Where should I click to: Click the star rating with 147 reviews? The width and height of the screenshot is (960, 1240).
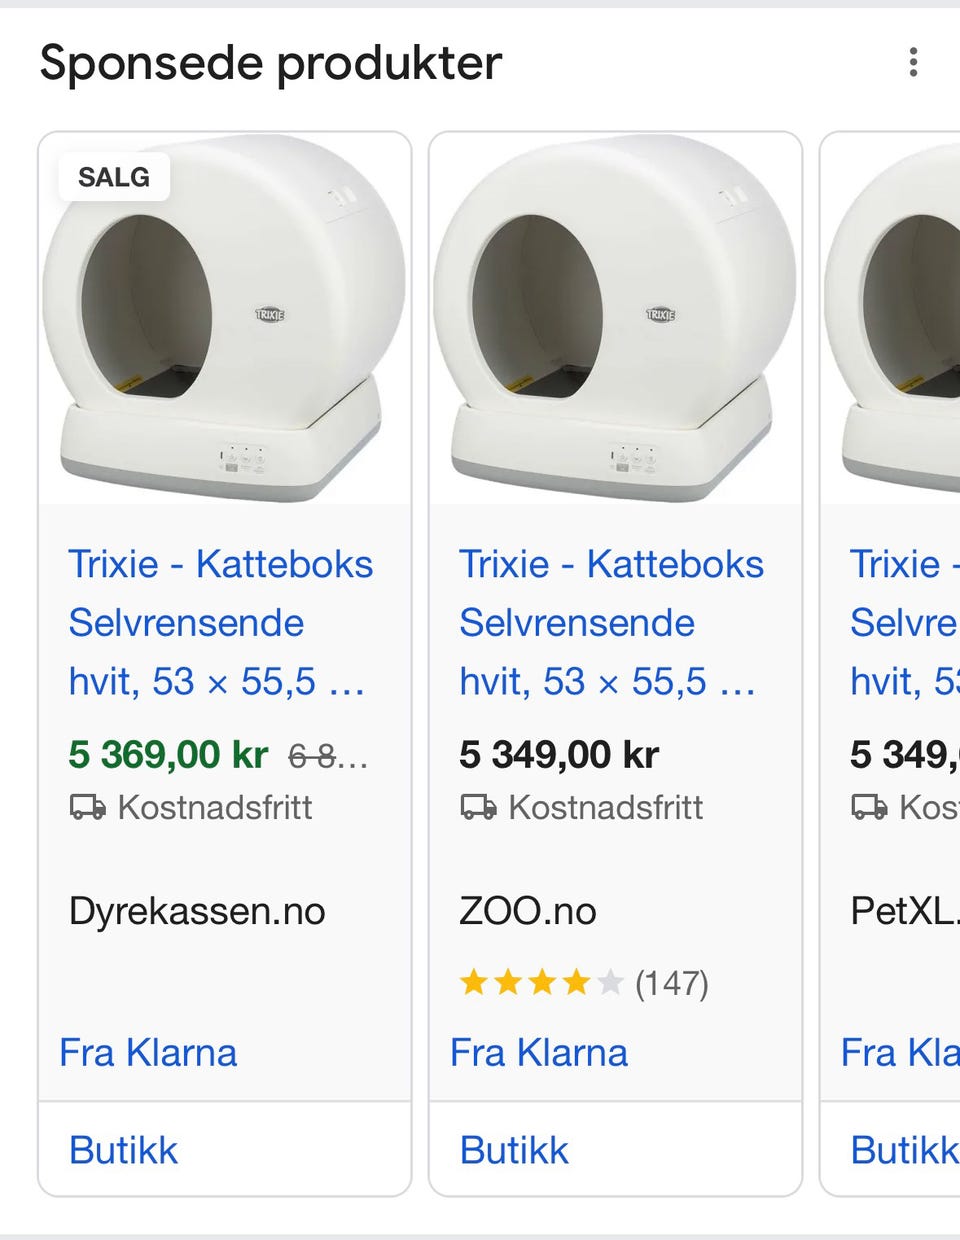[x=583, y=983]
